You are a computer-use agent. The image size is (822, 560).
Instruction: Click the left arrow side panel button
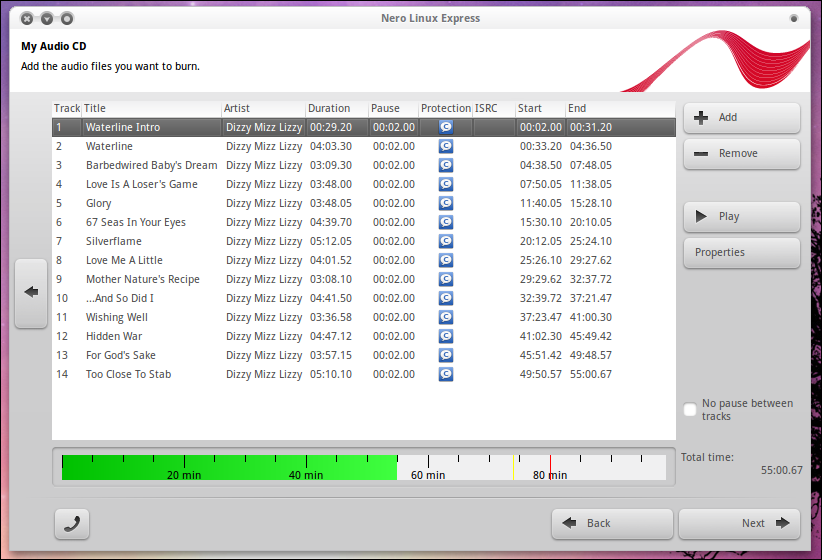click(31, 293)
